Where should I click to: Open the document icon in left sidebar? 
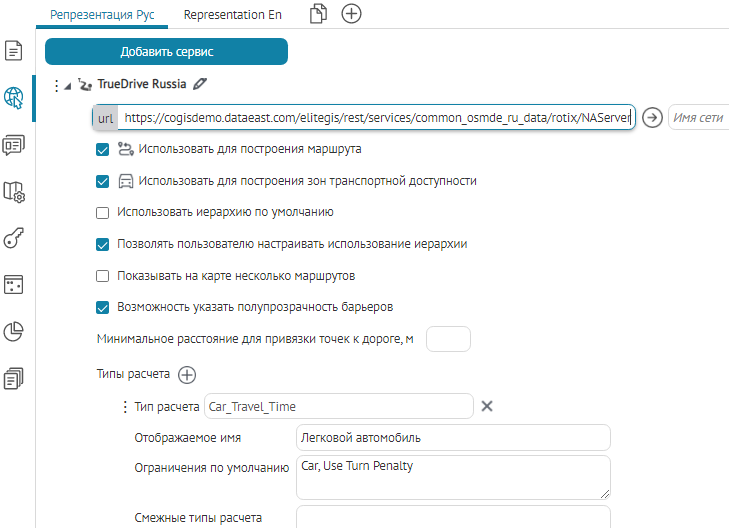click(14, 50)
